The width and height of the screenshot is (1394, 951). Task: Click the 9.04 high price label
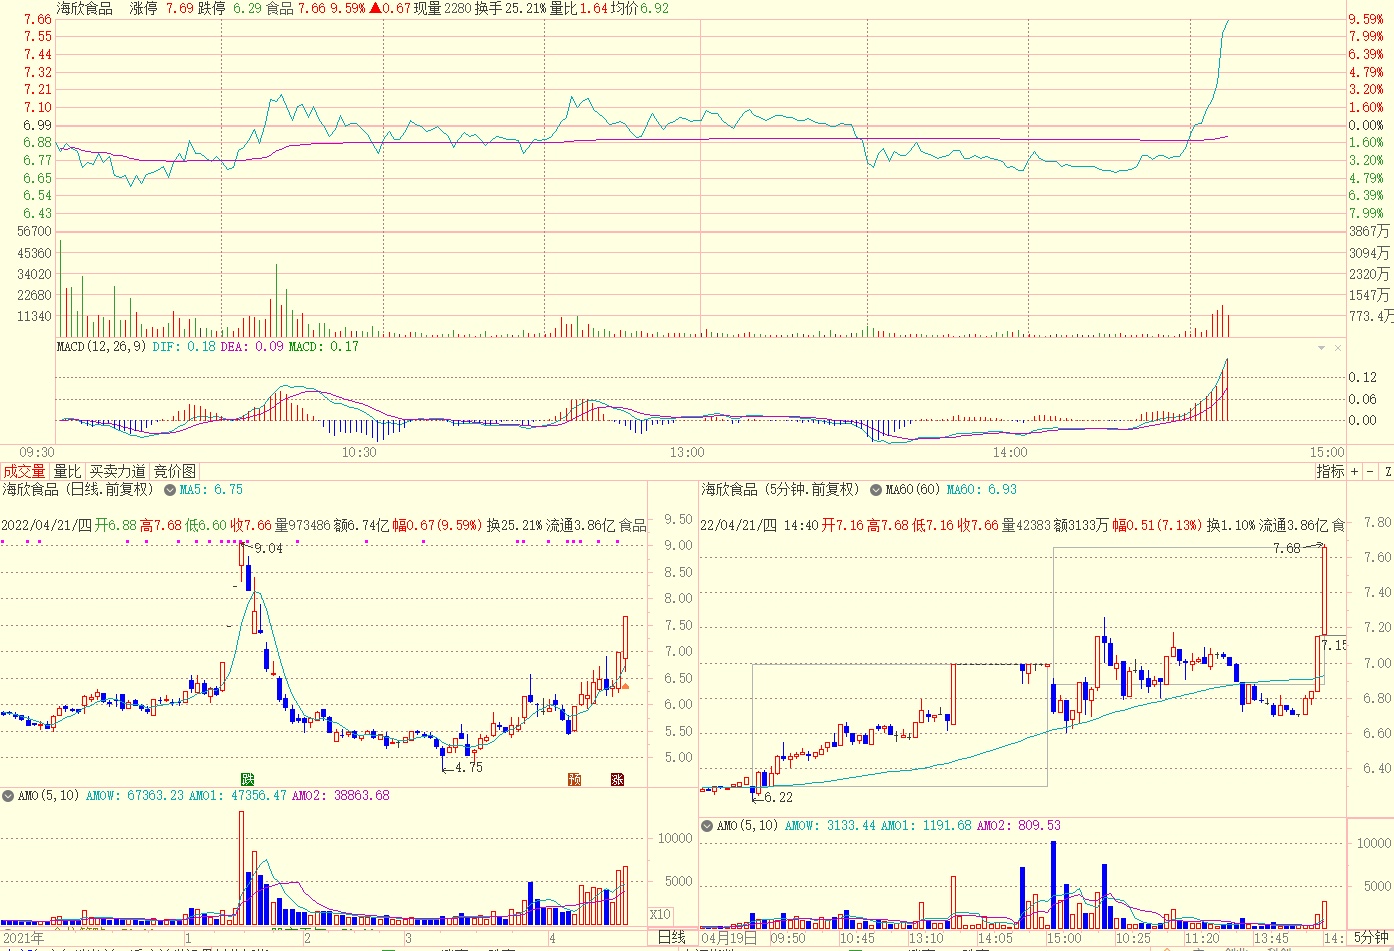point(268,548)
